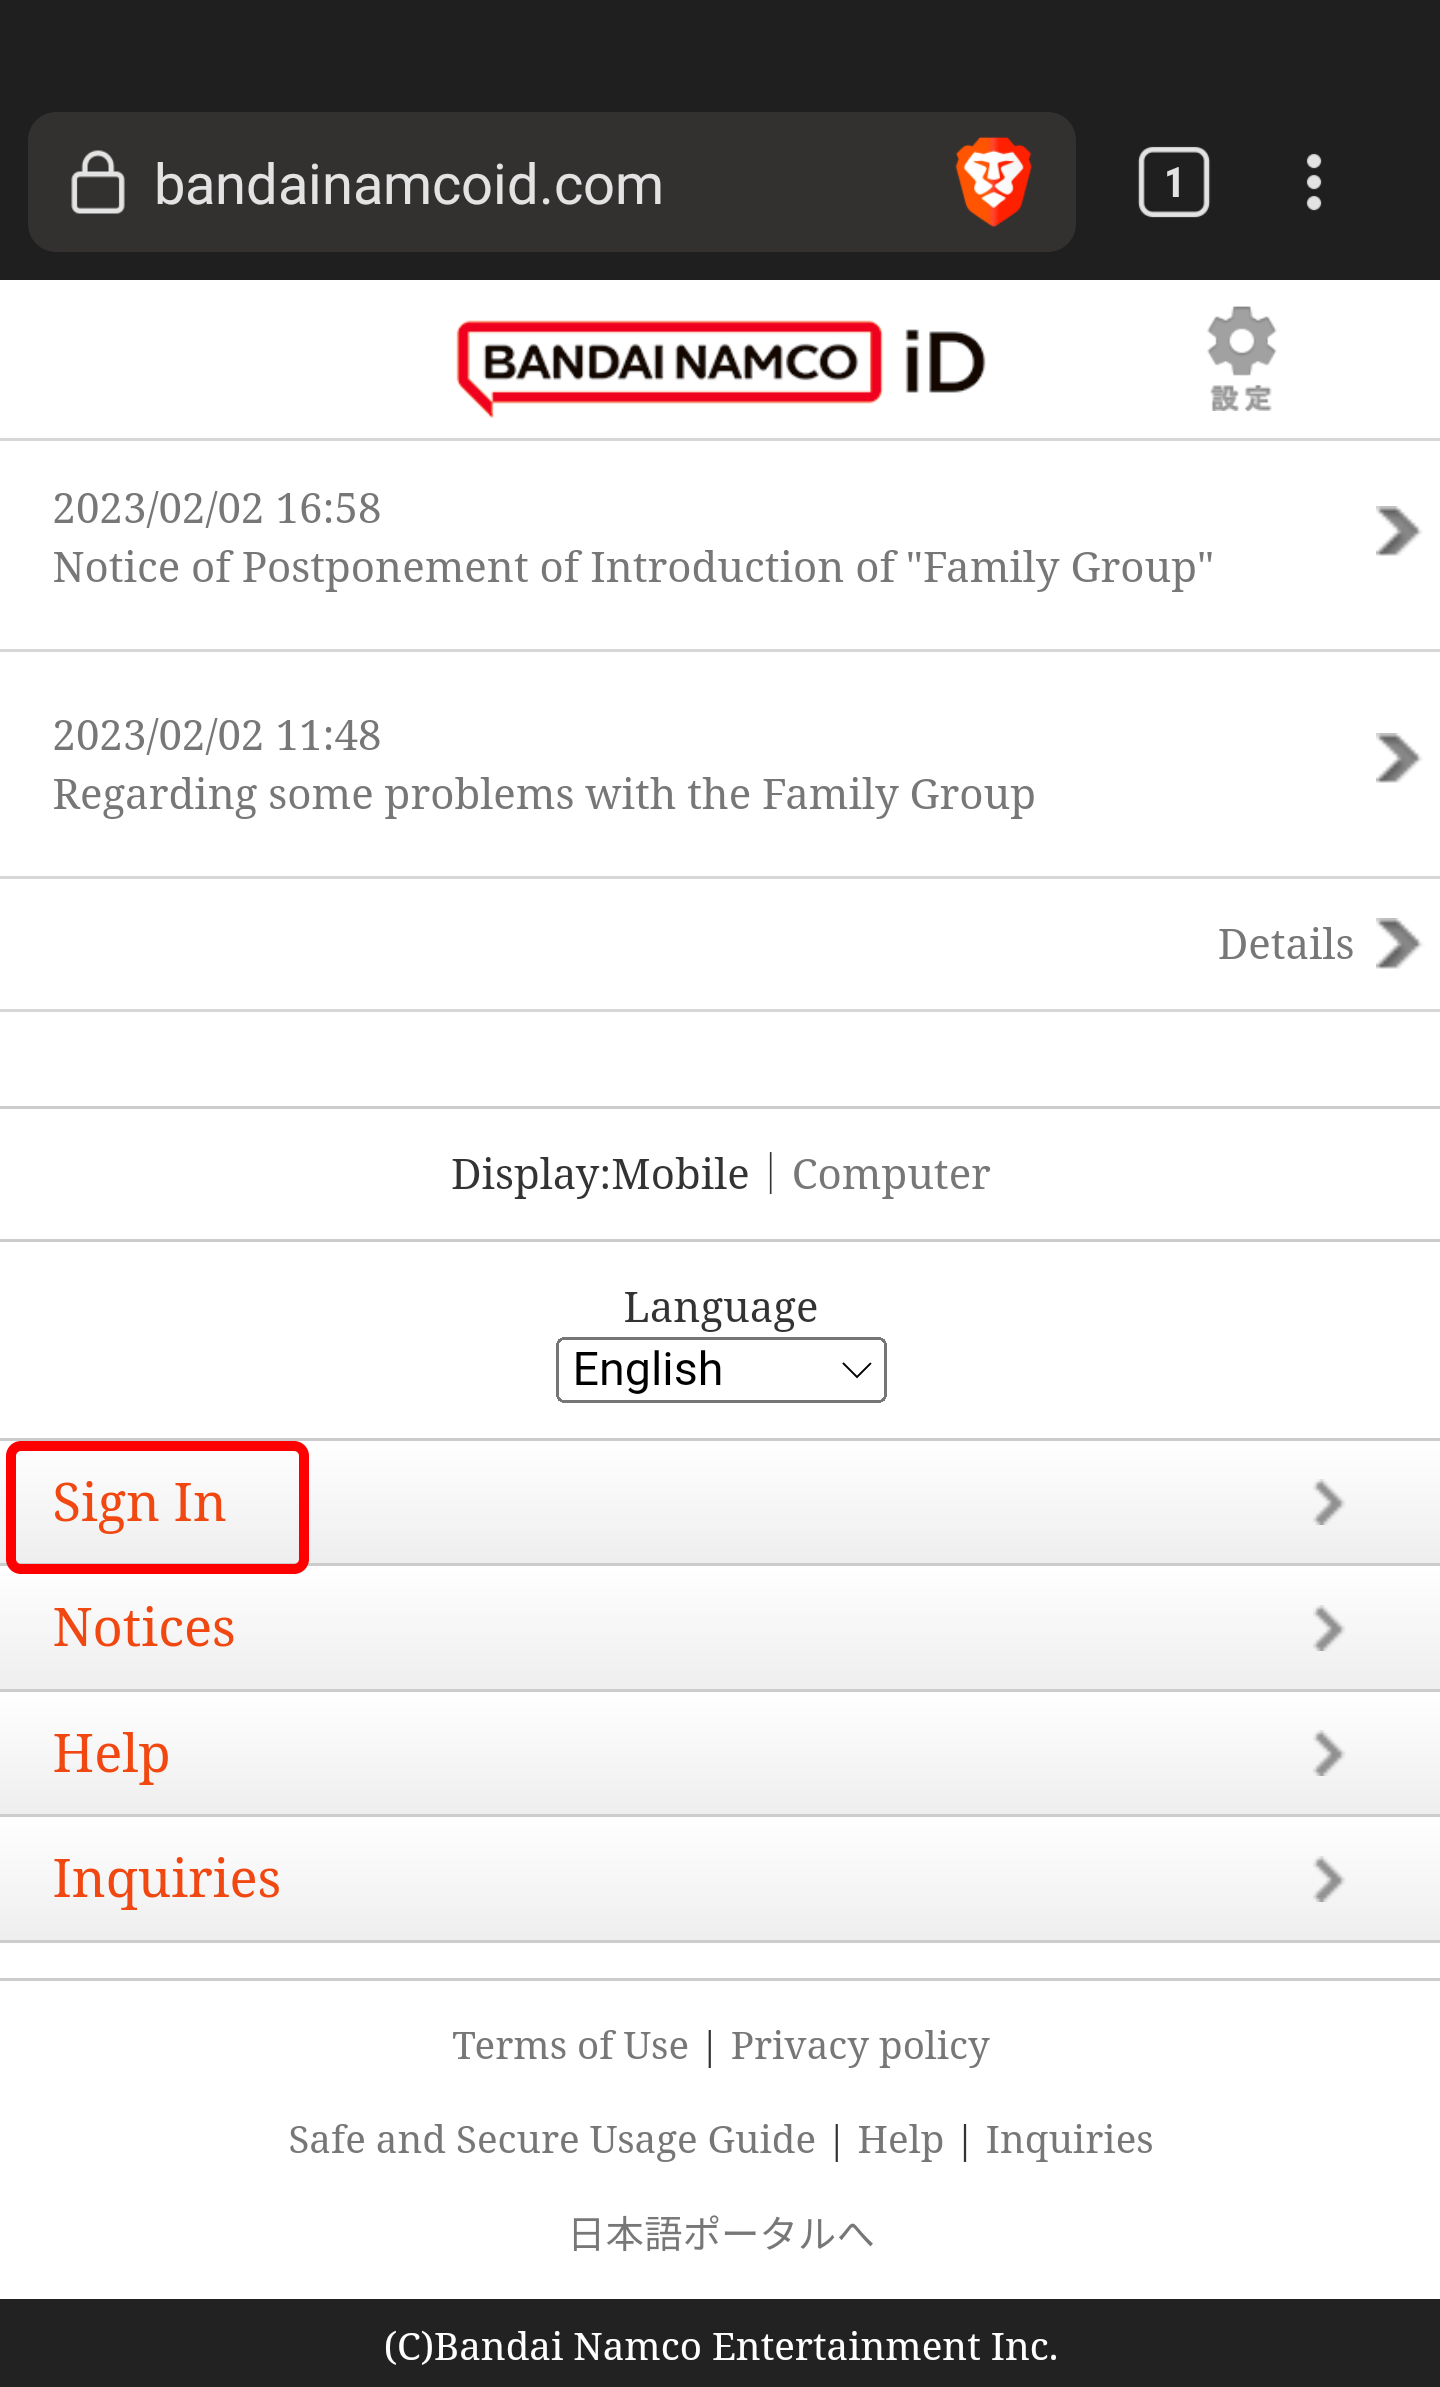Go to the Japanese portal link
This screenshot has height=2387, width=1440.
pos(721,2234)
